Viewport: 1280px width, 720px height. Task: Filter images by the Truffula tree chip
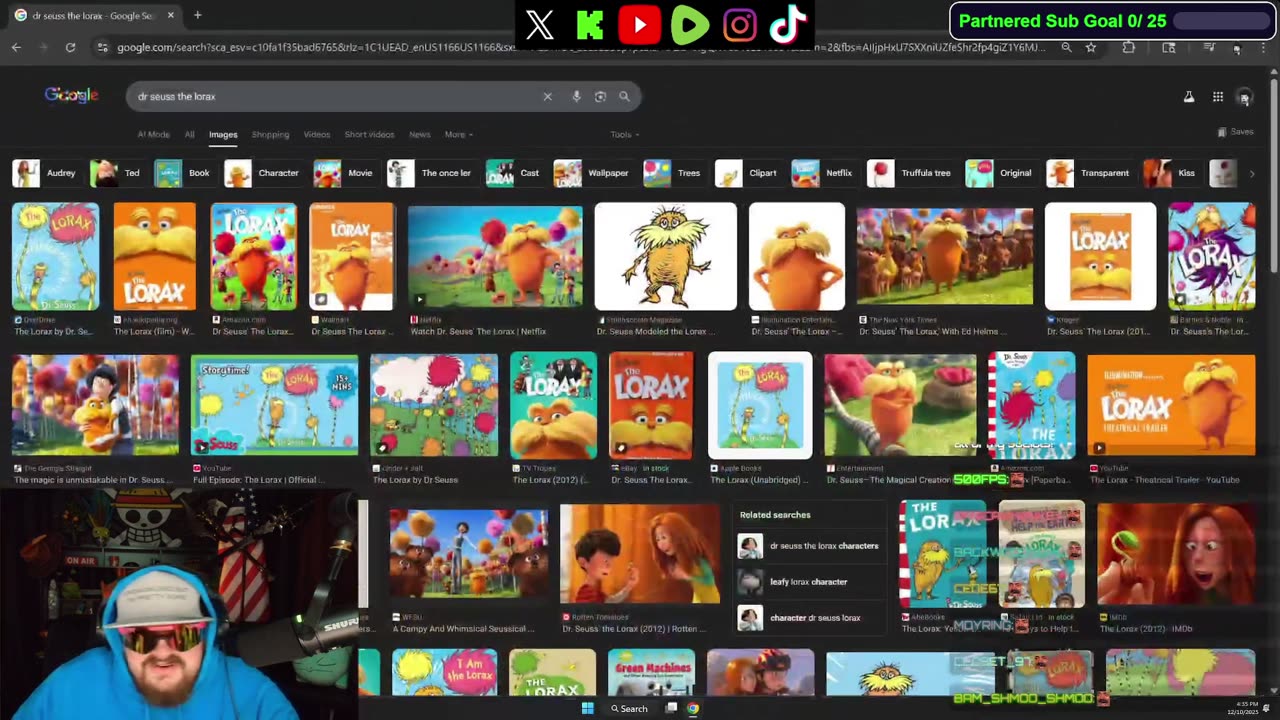tap(910, 173)
